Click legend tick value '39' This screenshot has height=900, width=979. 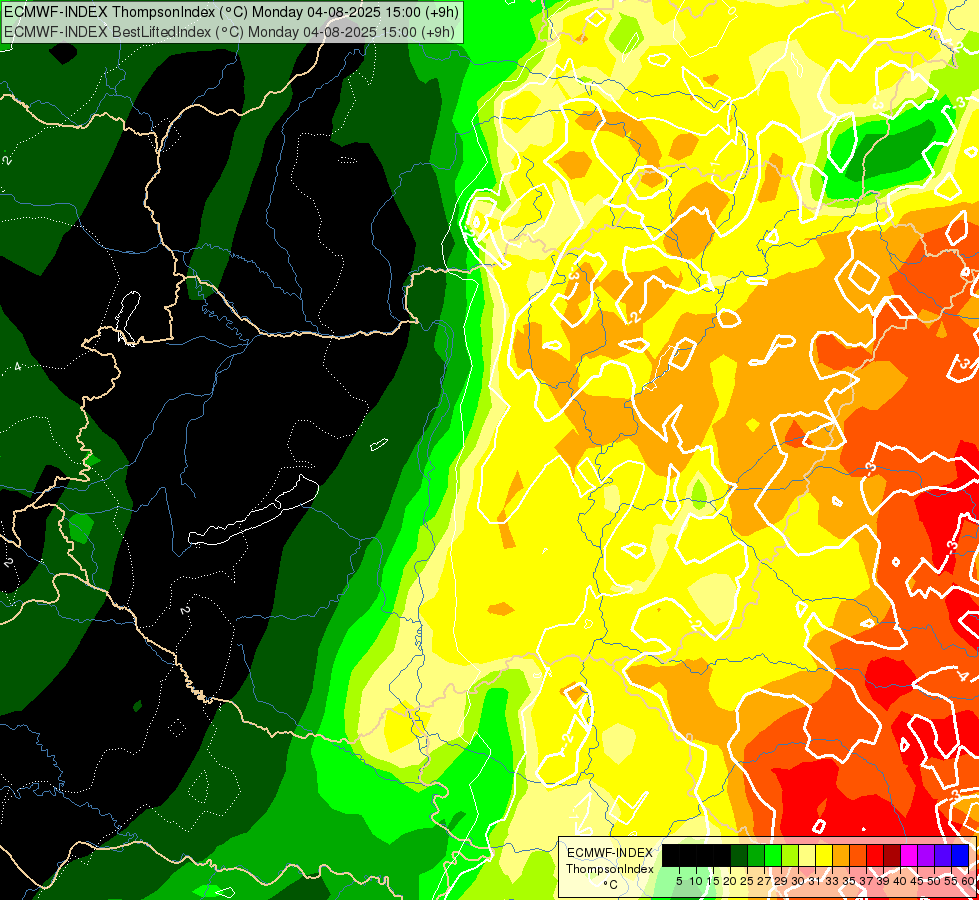point(883,881)
